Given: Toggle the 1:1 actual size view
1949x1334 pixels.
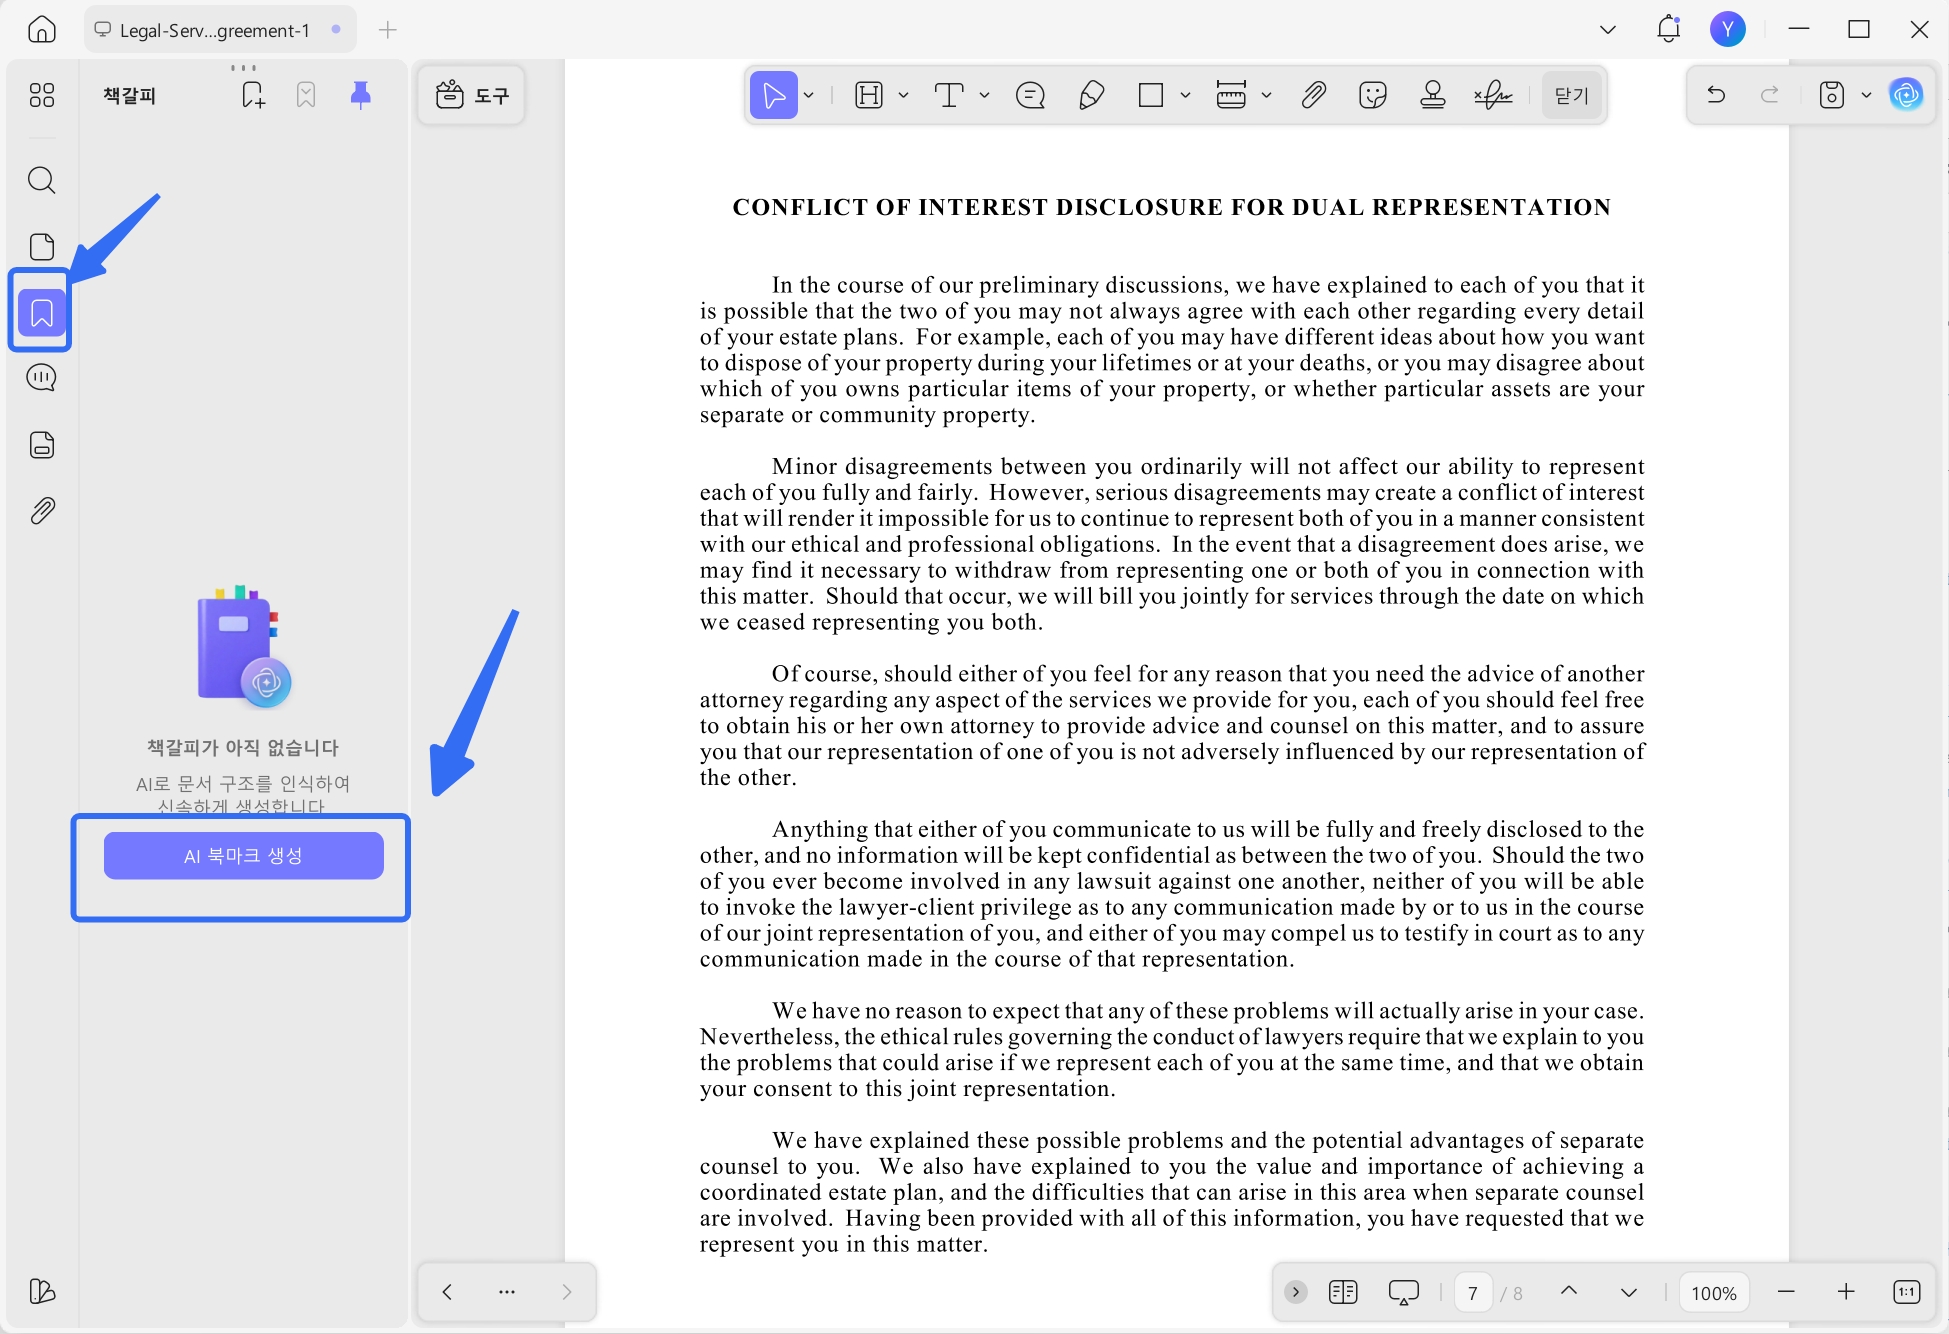Looking at the screenshot, I should pos(1908,1292).
